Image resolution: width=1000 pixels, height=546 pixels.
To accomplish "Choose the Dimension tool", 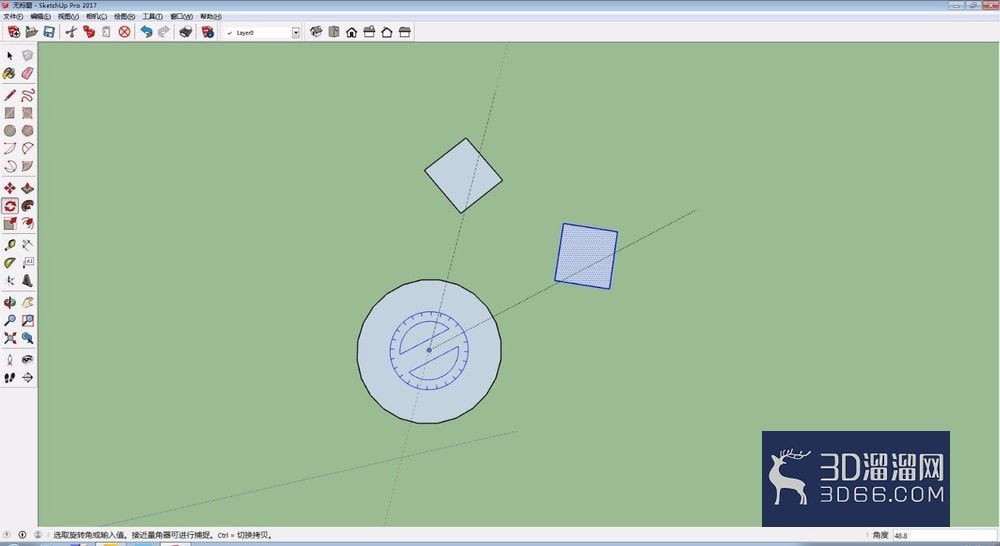I will (27, 245).
